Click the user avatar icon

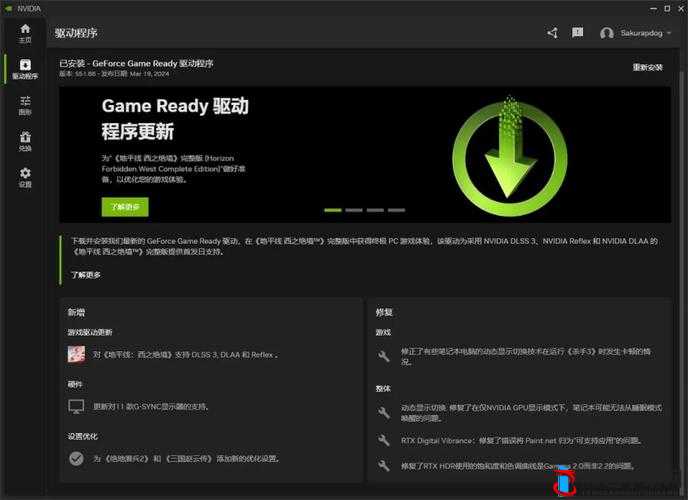click(x=606, y=33)
